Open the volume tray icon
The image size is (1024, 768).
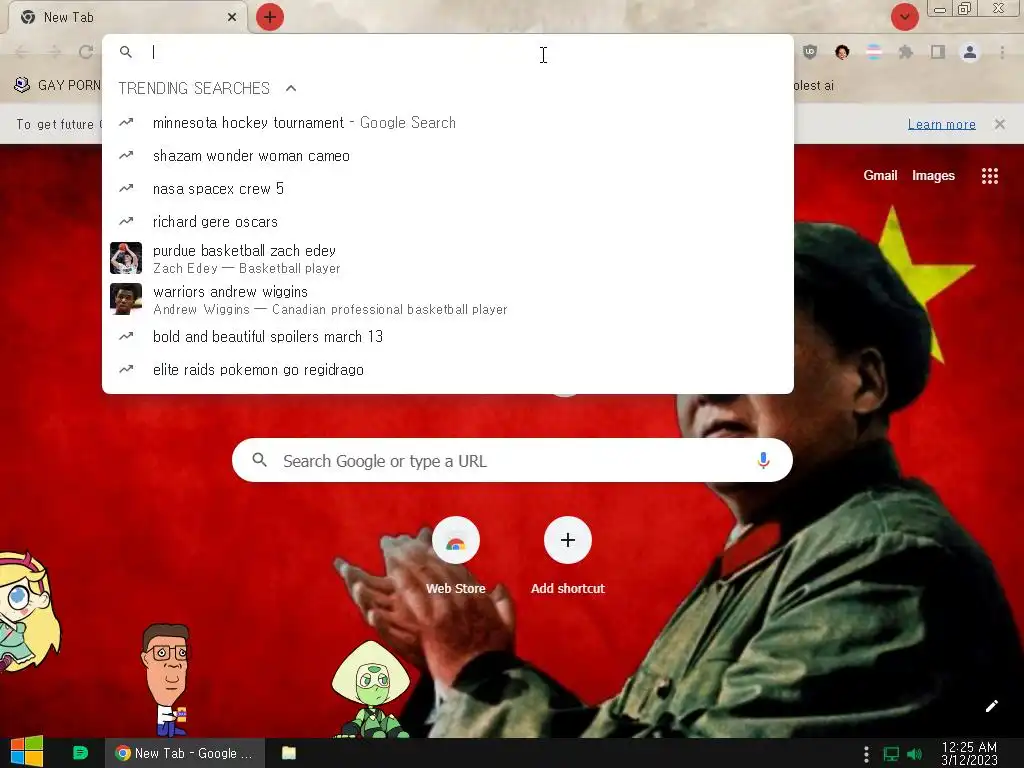[914, 754]
